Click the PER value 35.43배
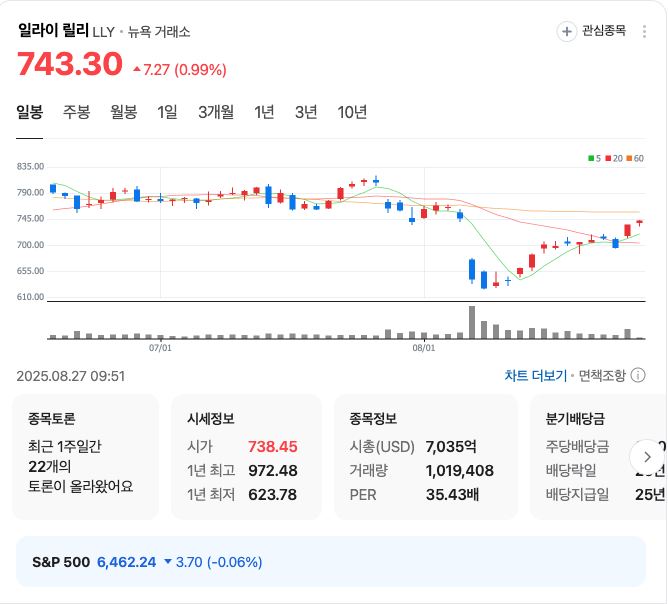 452,495
